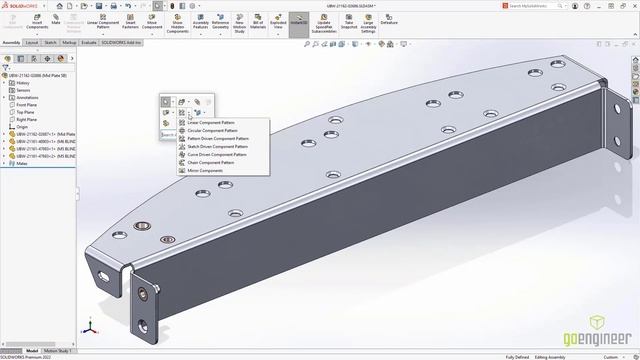Click the Exploded View tool
The height and width of the screenshot is (360, 640).
click(278, 22)
